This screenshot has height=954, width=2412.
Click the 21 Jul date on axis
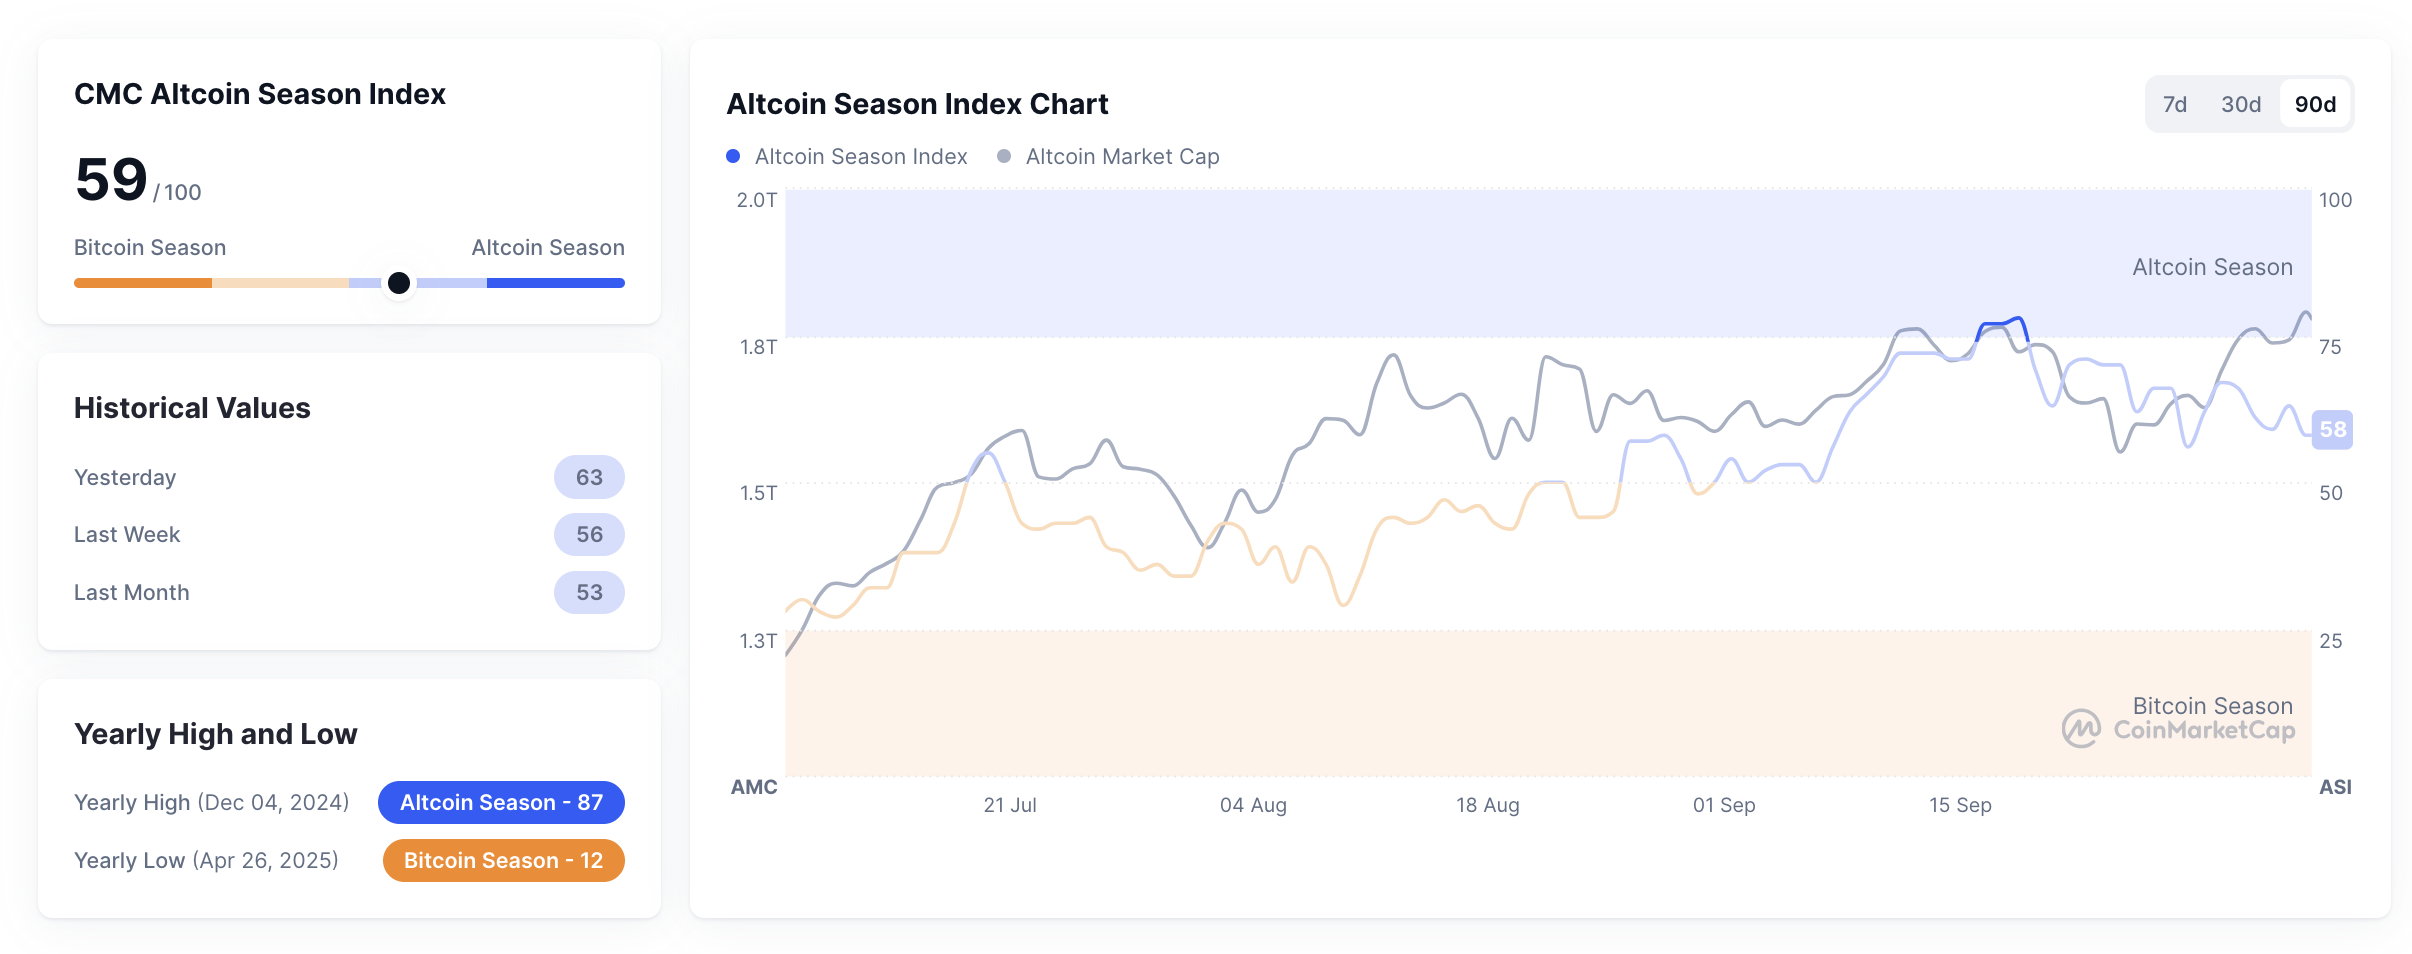pos(1010,805)
